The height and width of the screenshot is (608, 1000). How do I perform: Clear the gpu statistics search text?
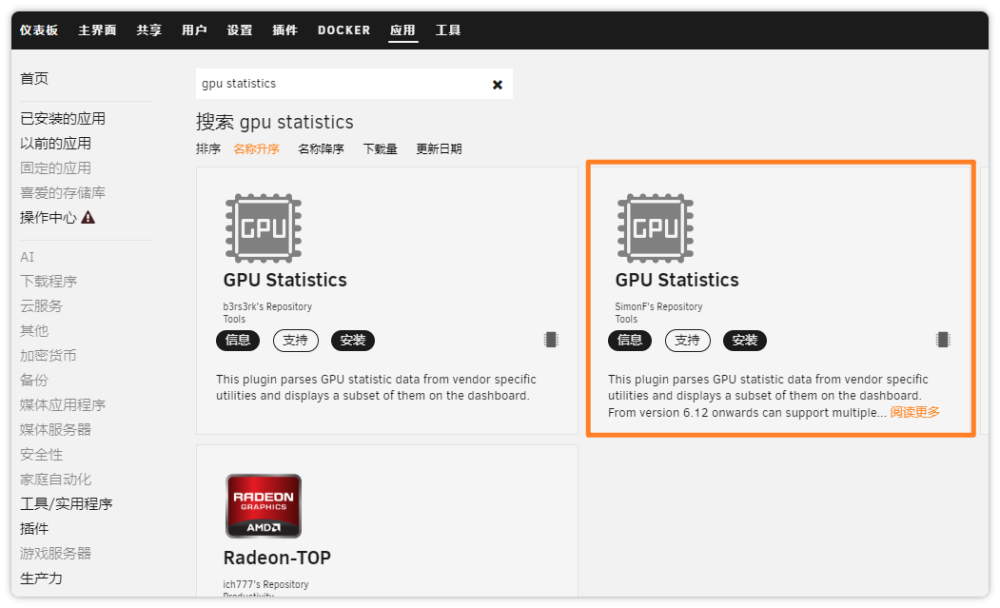tap(497, 84)
